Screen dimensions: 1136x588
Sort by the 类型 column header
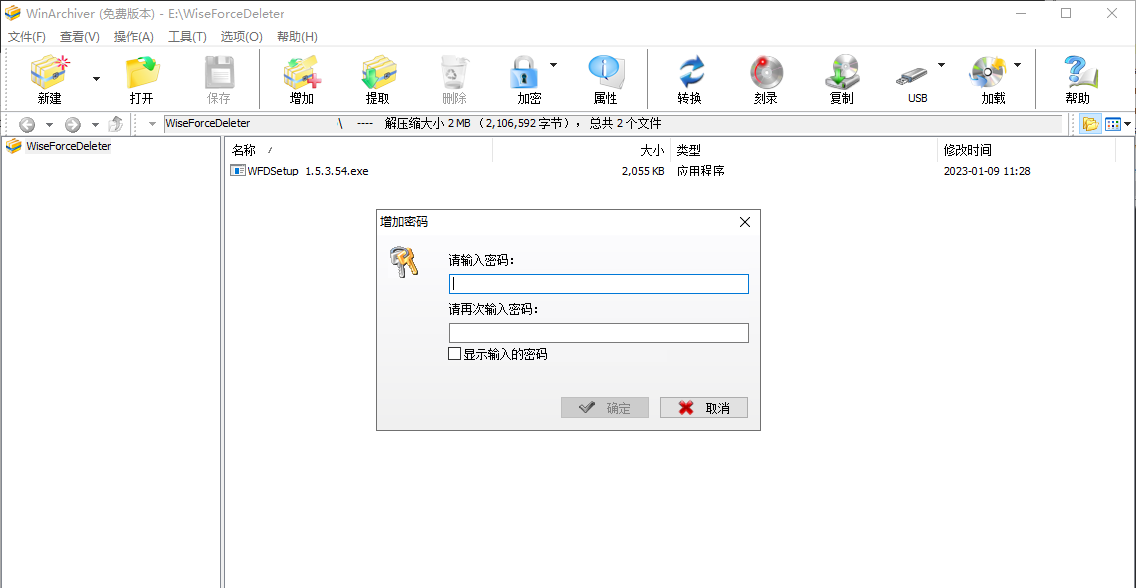pyautogui.click(x=804, y=151)
